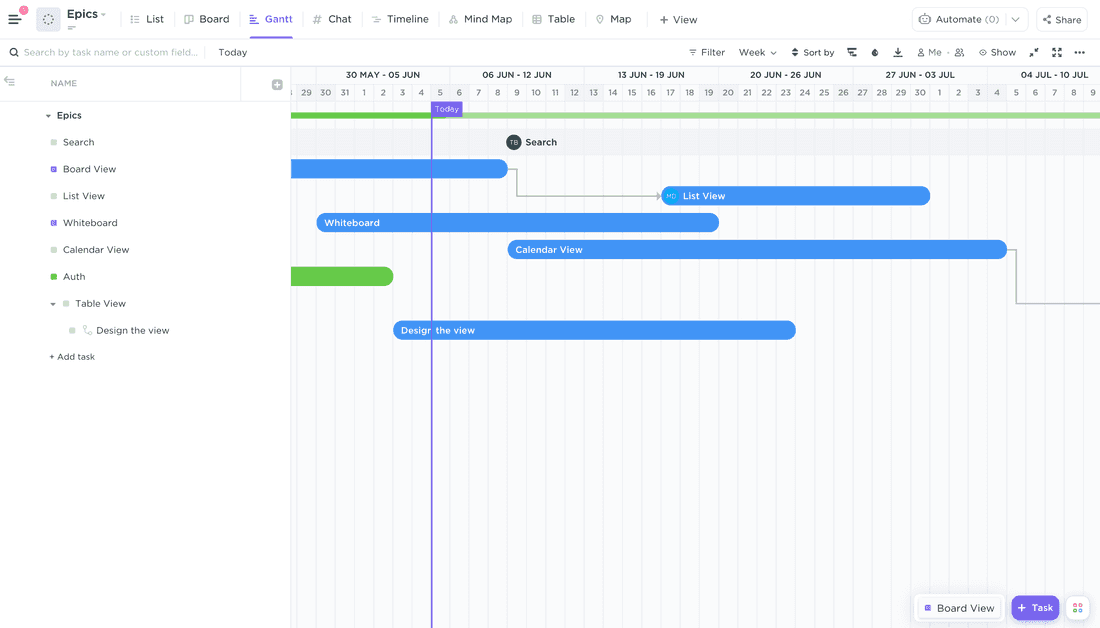The height and width of the screenshot is (628, 1100).
Task: Click the collapse-view arrows icon near Show
Action: coord(1032,51)
